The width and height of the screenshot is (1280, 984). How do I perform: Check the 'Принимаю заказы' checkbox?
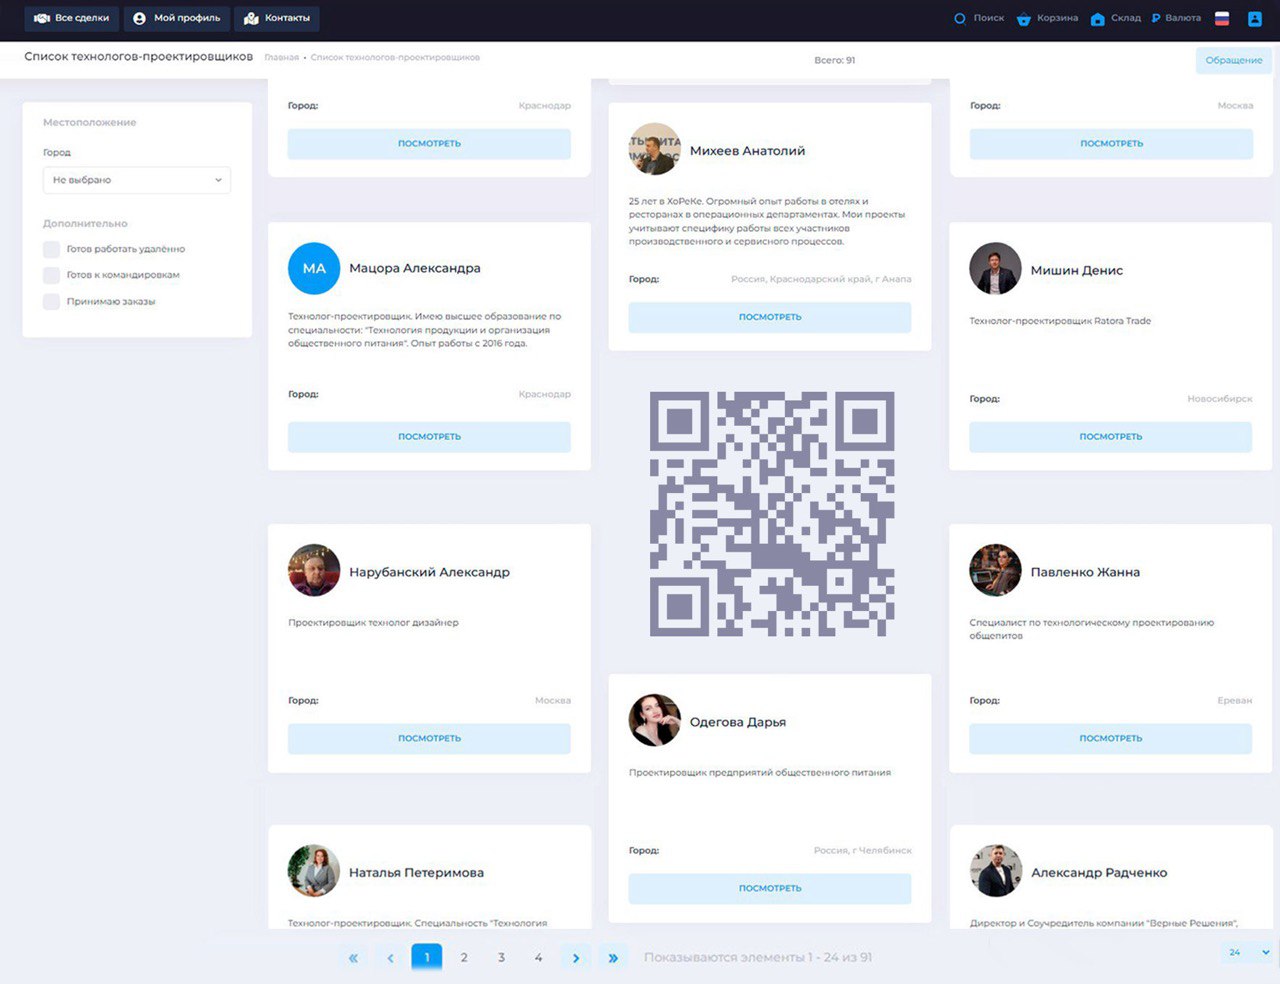tap(51, 301)
